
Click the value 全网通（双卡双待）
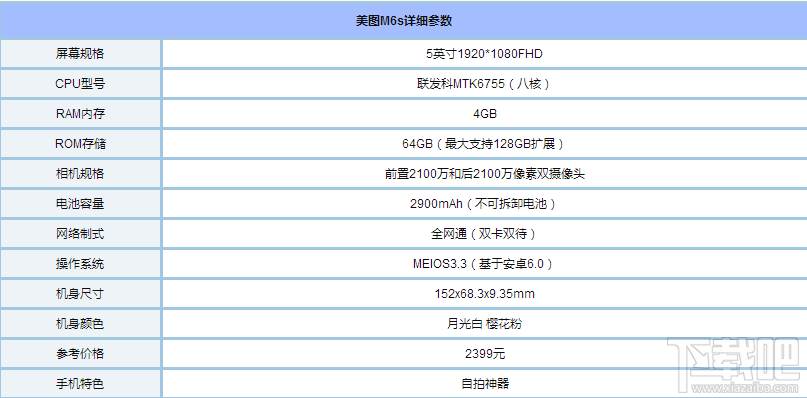[485, 234]
